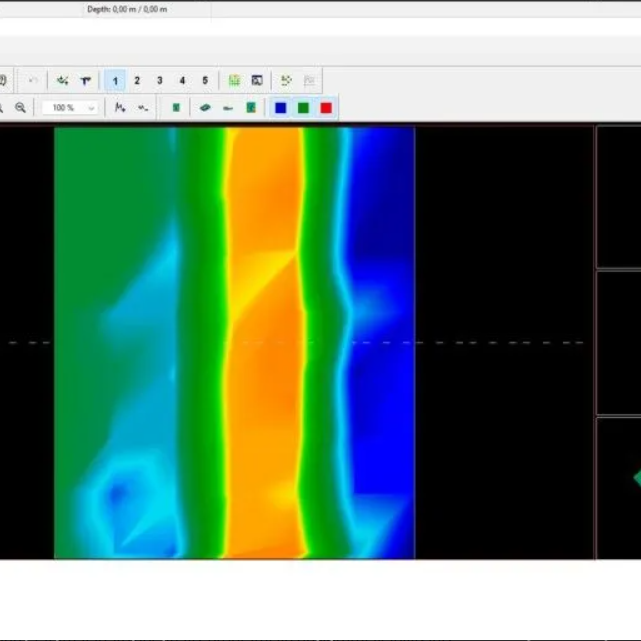Select view number 2 in toolbar

point(137,81)
